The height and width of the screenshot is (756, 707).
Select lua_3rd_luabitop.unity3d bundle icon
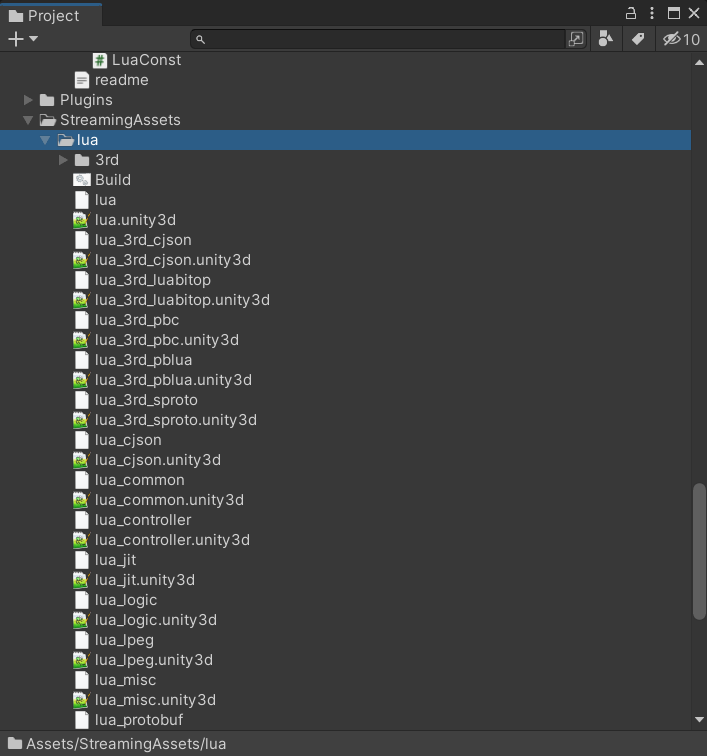click(x=82, y=300)
